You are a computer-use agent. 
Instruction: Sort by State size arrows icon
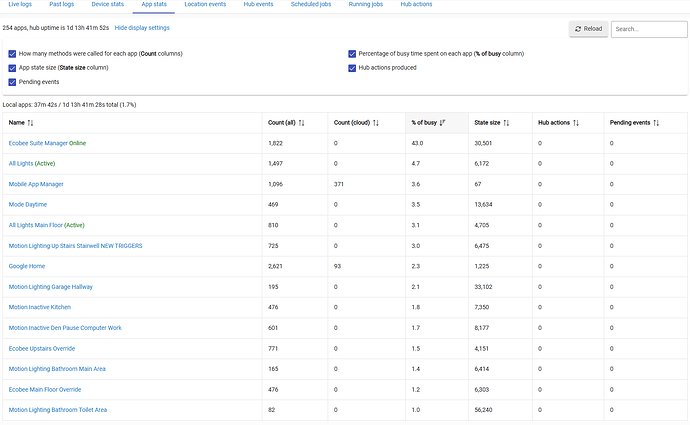pyautogui.click(x=507, y=122)
